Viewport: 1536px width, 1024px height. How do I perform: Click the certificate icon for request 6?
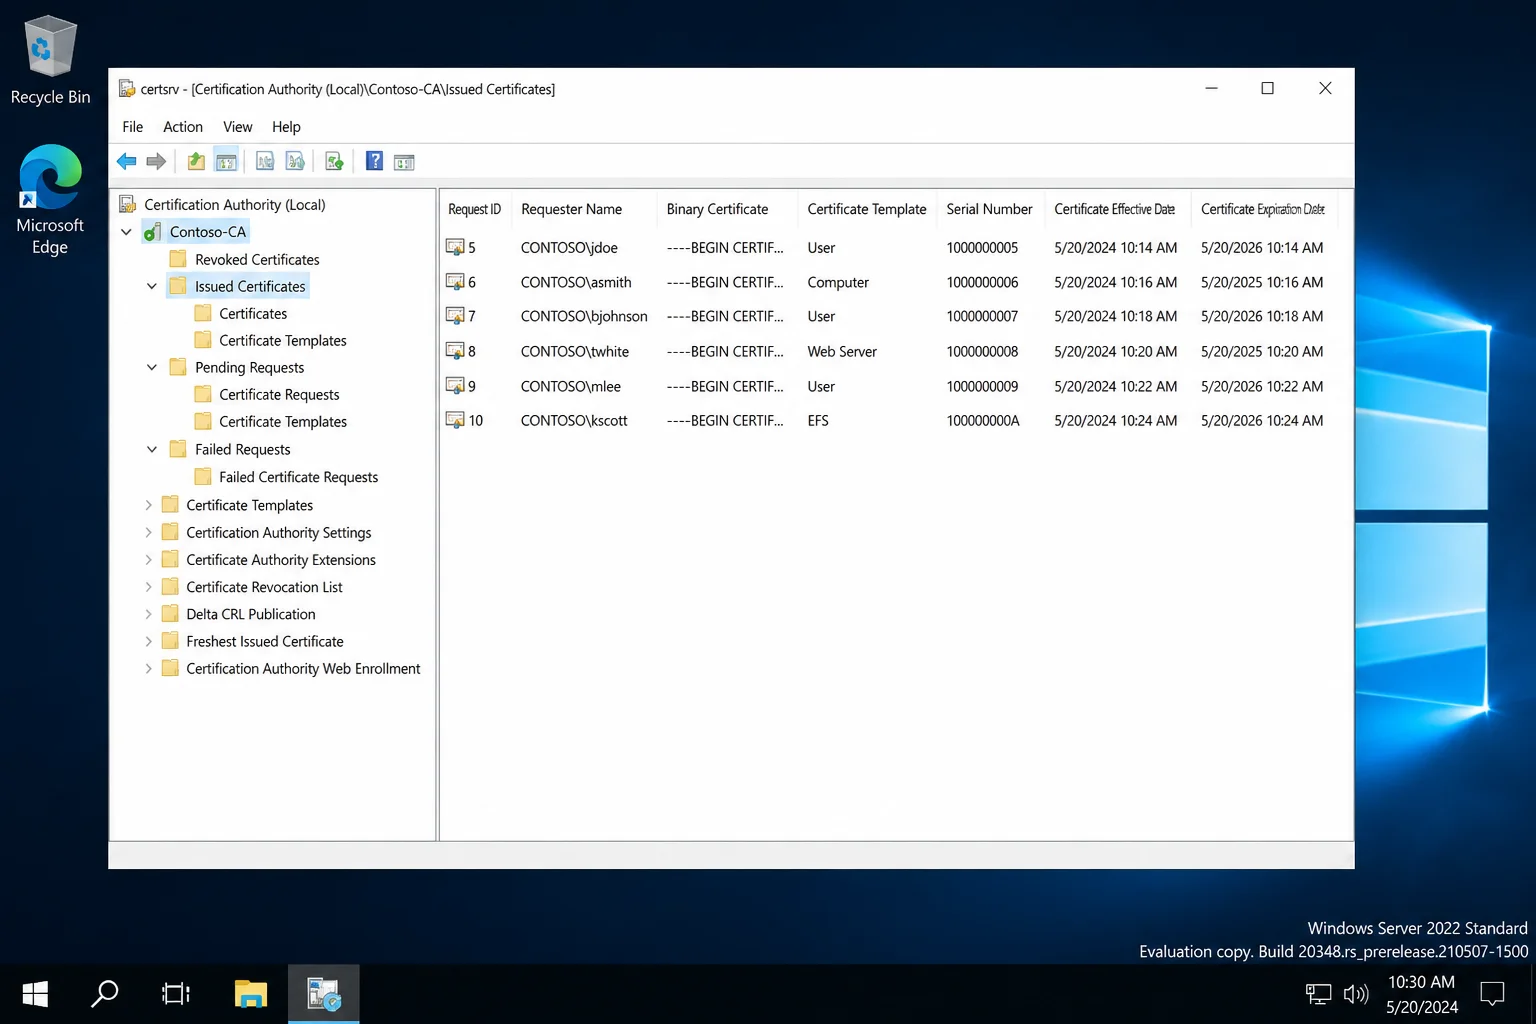(x=455, y=282)
